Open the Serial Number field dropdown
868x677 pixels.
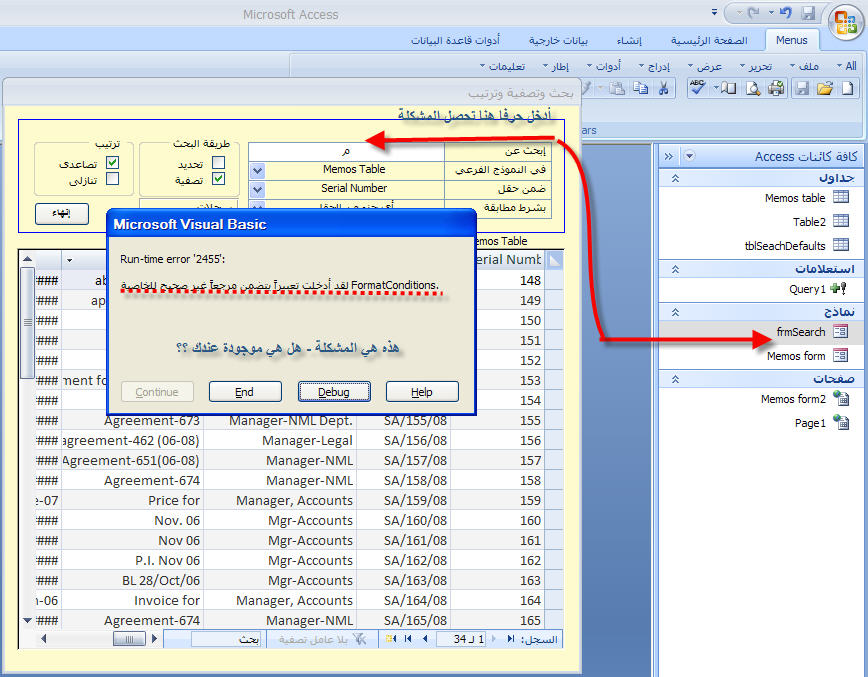tap(257, 189)
